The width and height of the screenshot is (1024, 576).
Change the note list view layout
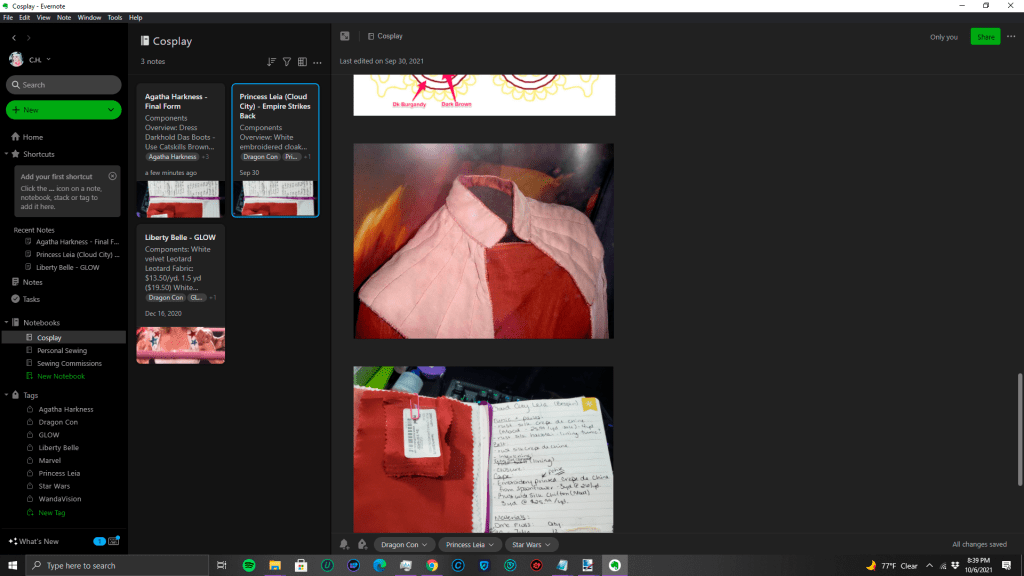tap(302, 62)
